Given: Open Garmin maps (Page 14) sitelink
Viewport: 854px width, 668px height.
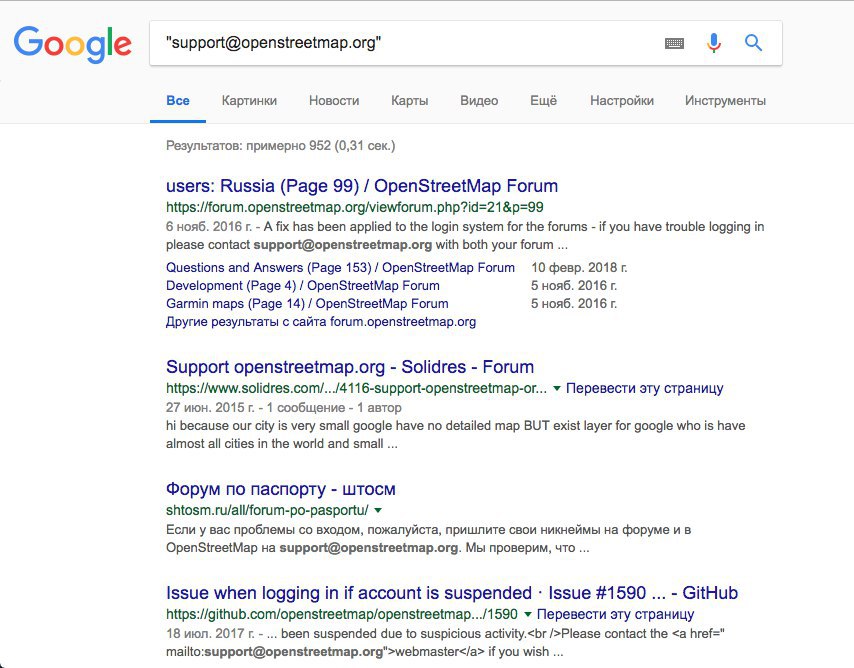Looking at the screenshot, I should 307,303.
